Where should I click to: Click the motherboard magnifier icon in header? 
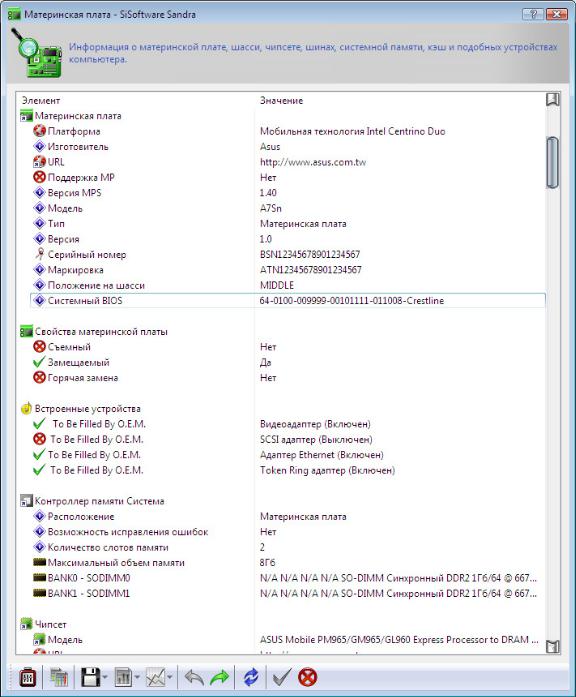point(36,53)
